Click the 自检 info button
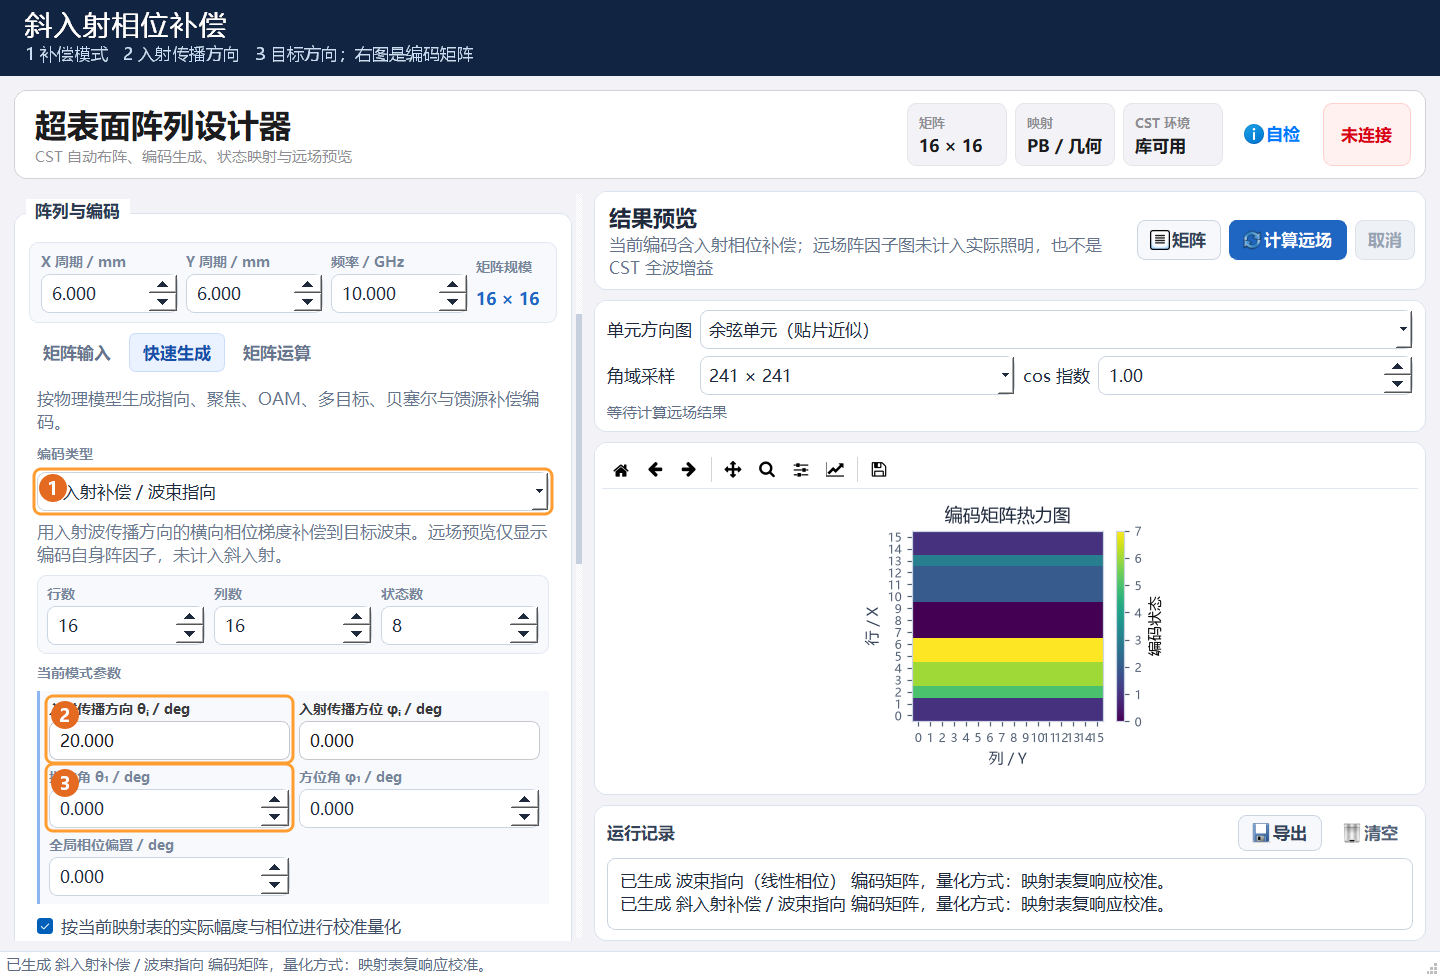Screen dimensions: 1440x976 click(1272, 134)
